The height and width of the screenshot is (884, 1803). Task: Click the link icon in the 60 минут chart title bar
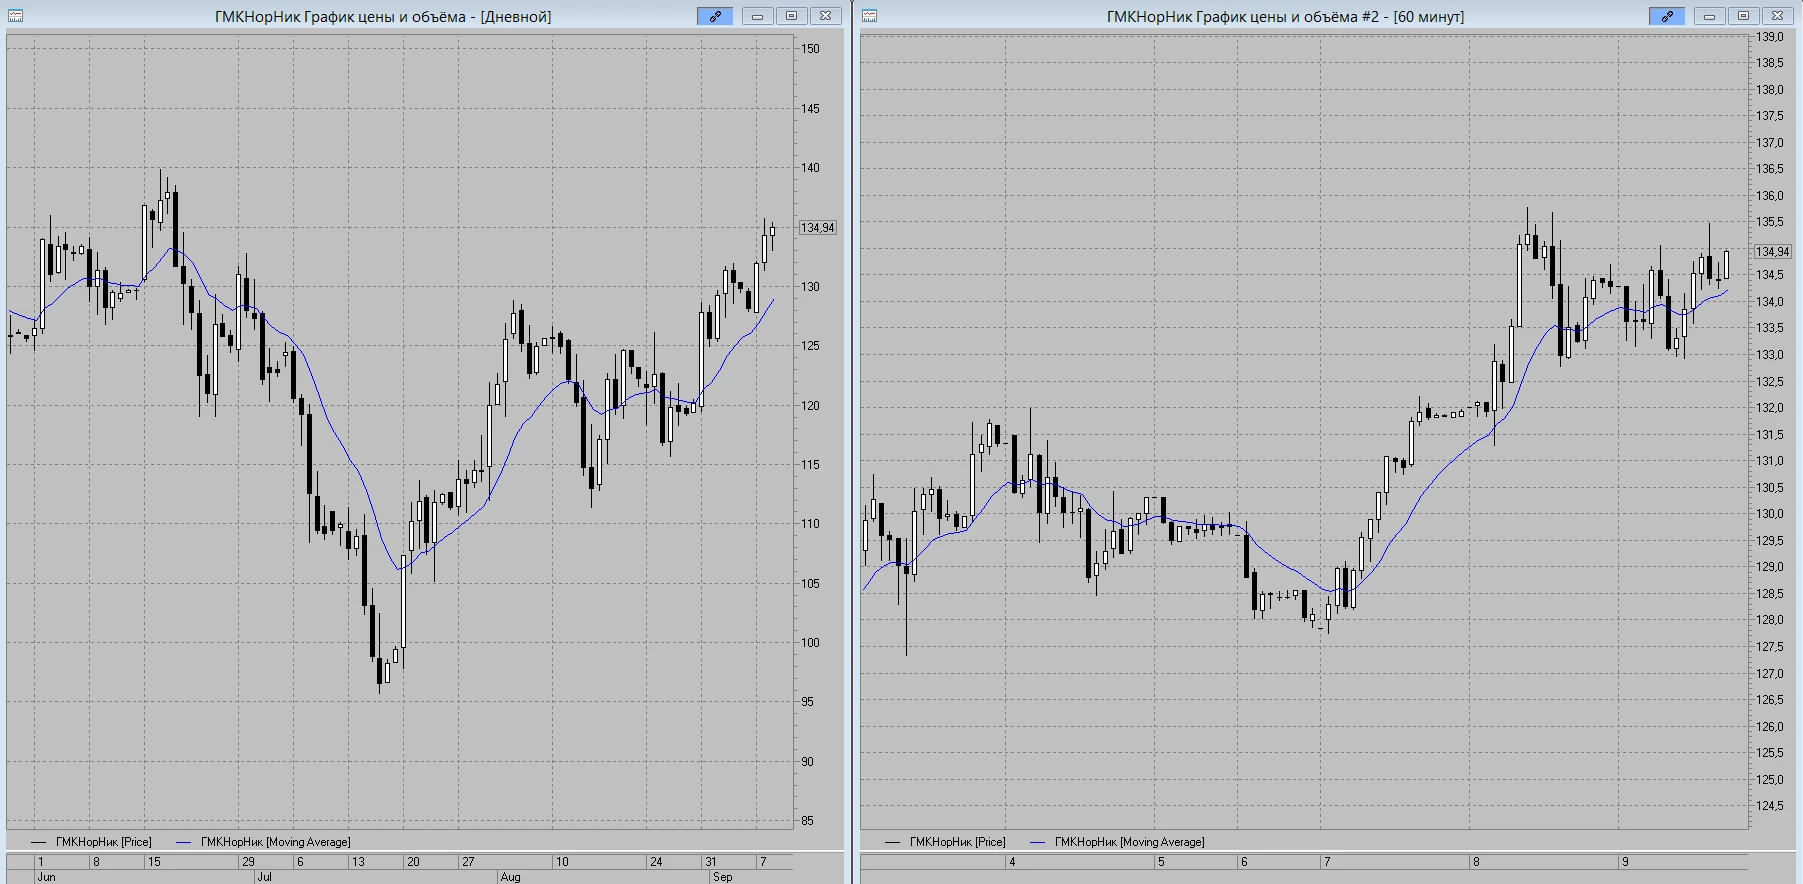(x=1667, y=16)
